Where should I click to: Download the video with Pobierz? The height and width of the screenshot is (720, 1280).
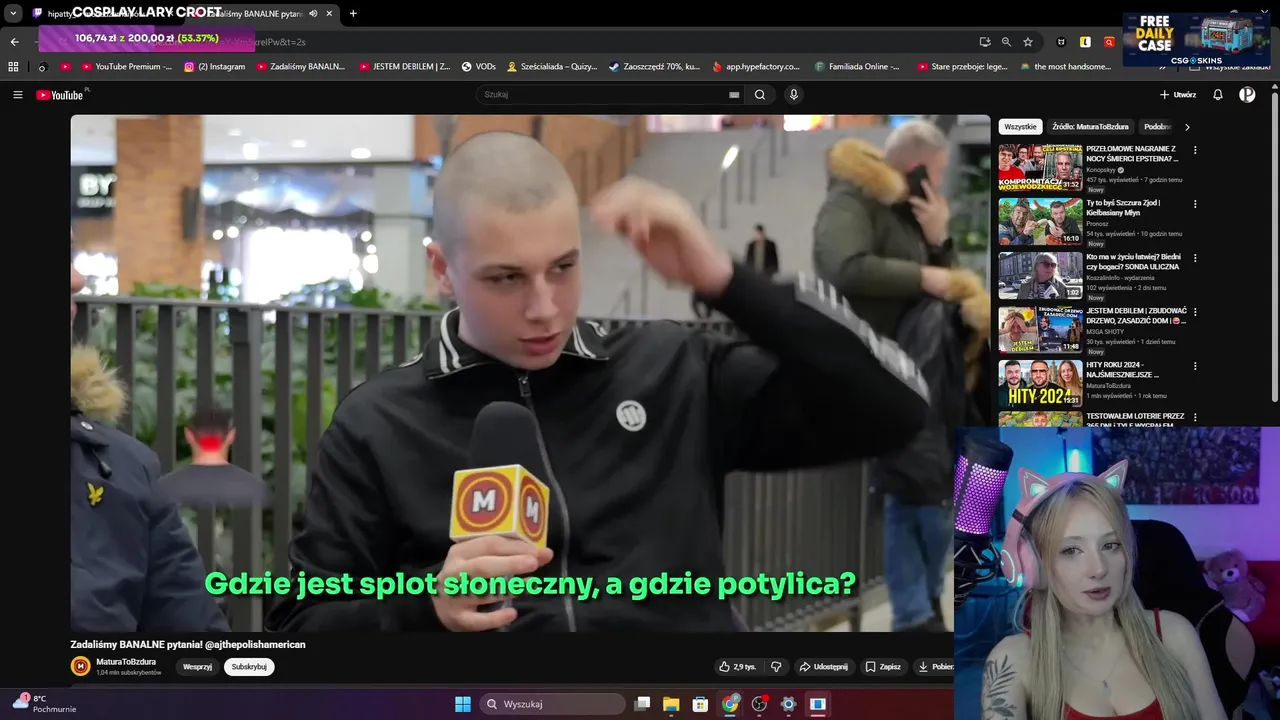934,667
